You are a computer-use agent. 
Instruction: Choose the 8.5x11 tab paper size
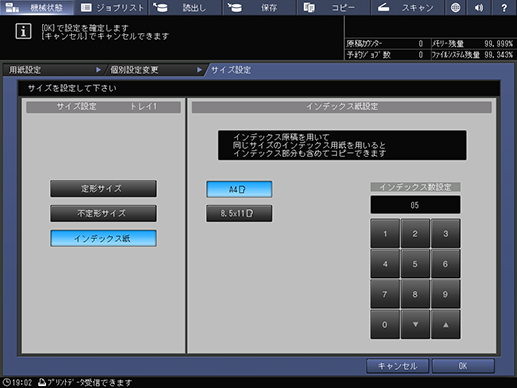239,213
